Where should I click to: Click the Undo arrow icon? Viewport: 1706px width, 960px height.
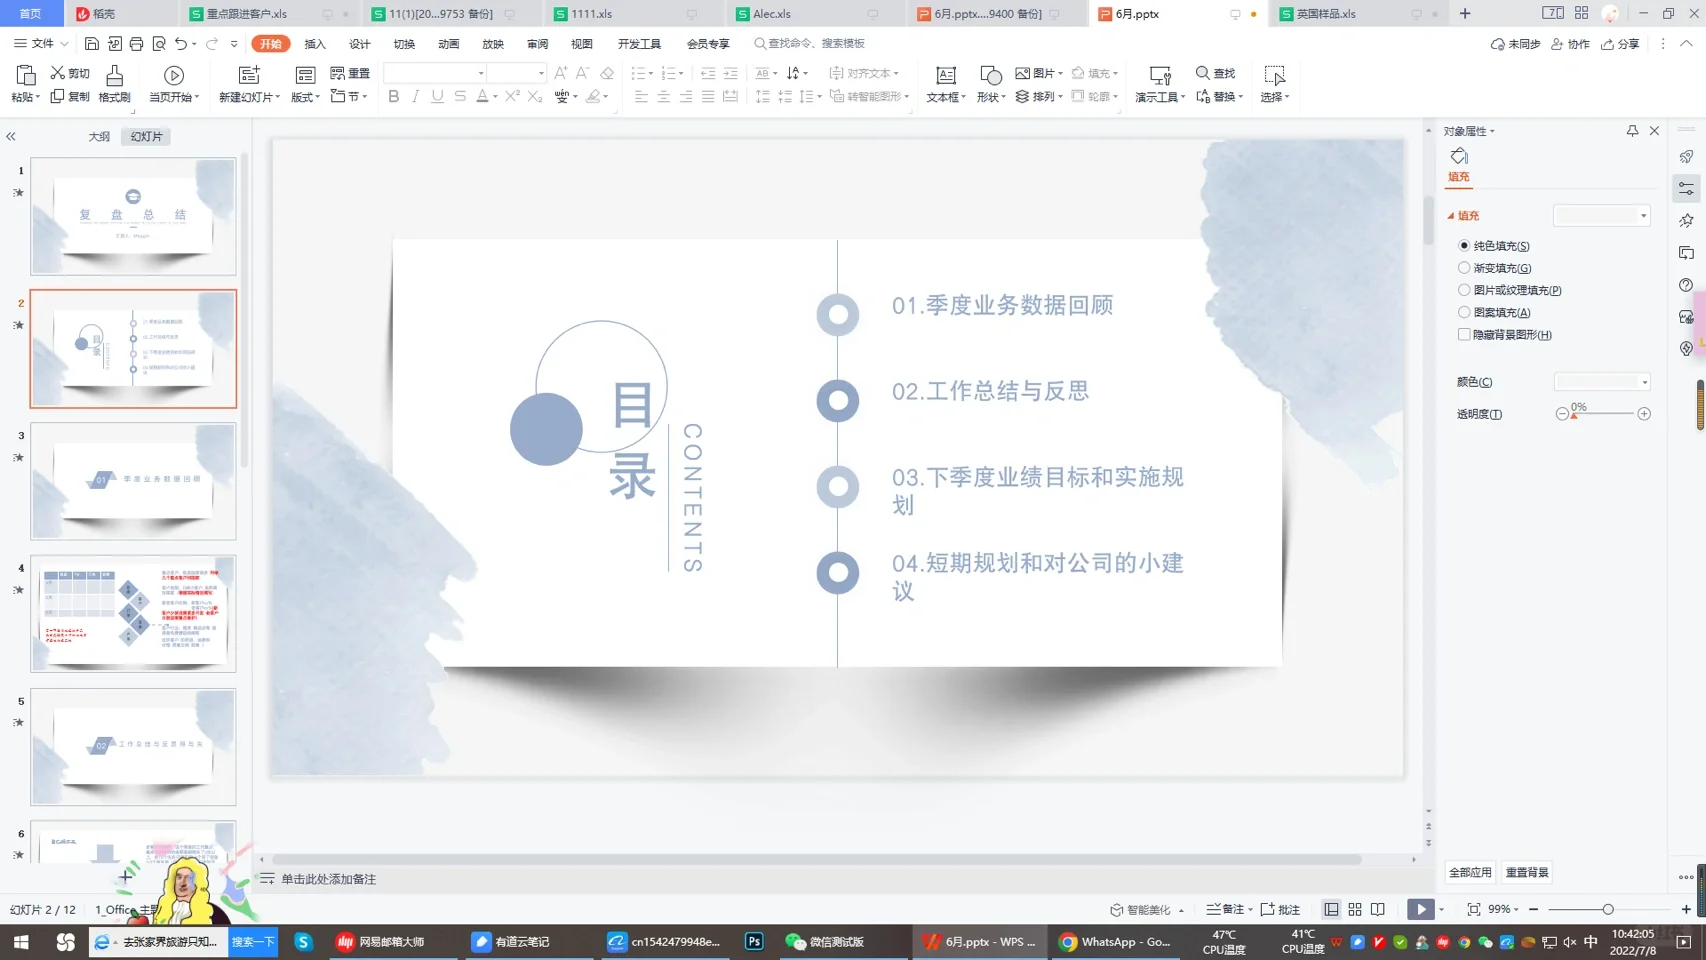tap(181, 44)
